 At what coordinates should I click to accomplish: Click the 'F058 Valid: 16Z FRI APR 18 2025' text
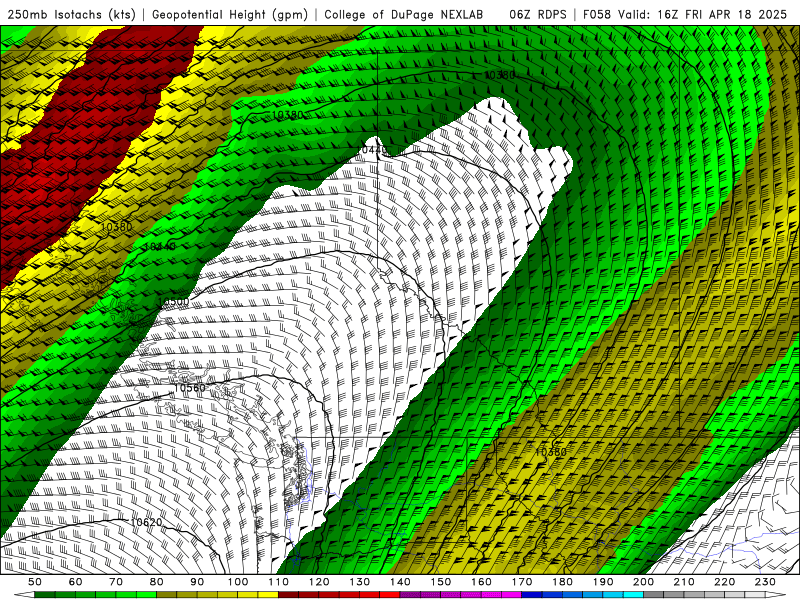pos(685,15)
